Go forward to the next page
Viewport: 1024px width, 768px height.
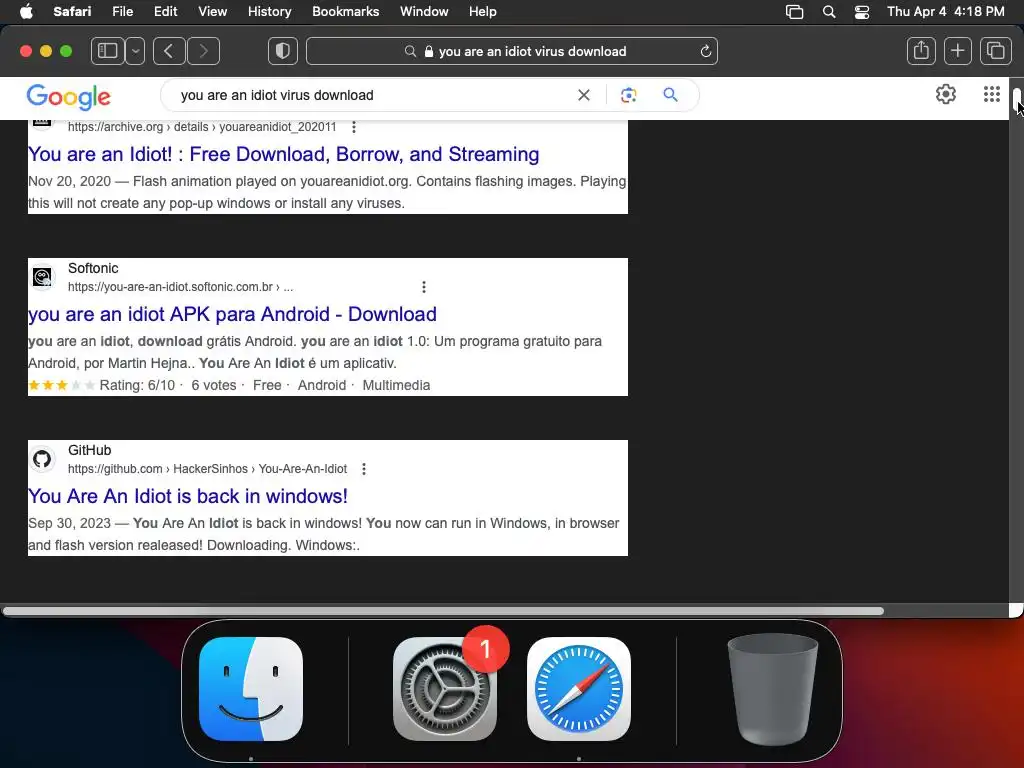pos(203,51)
